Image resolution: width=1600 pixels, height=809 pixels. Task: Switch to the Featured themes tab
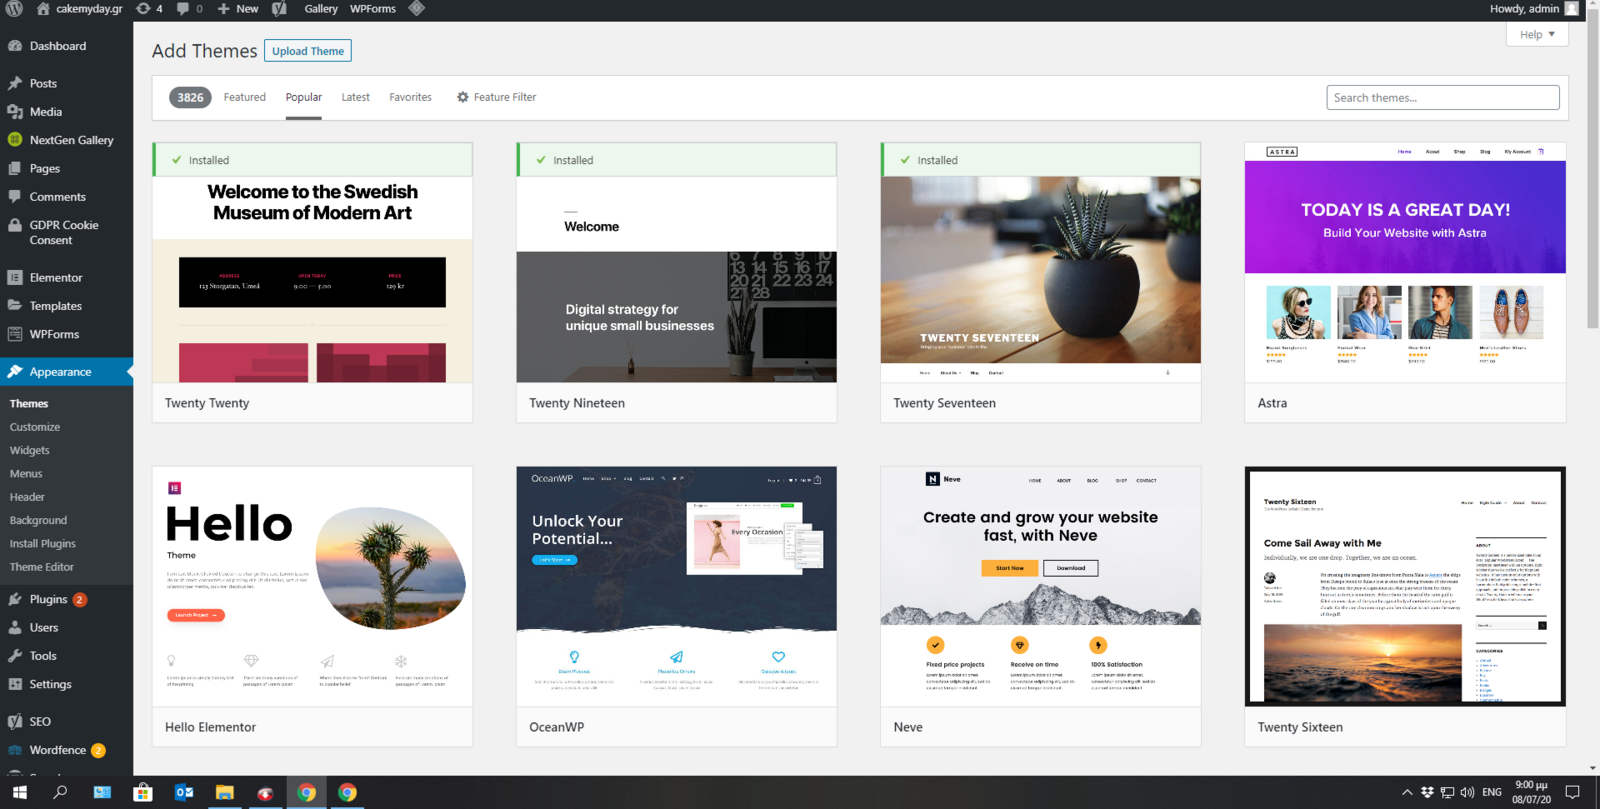(x=245, y=97)
